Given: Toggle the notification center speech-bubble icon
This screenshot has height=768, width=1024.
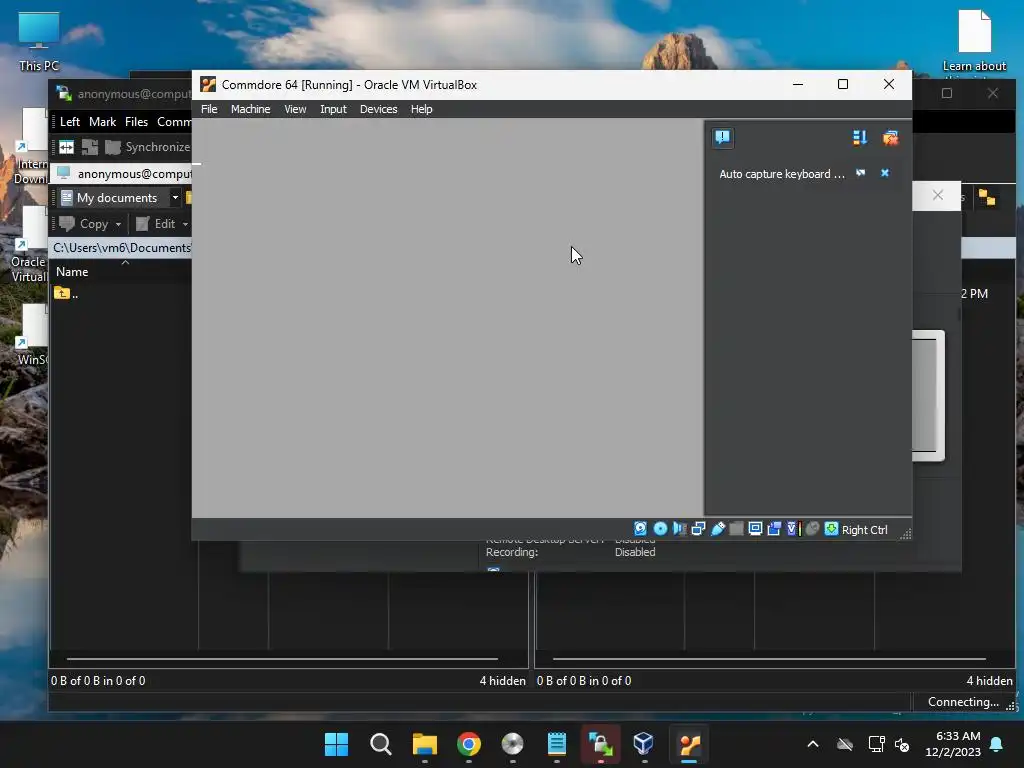Looking at the screenshot, I should [722, 137].
